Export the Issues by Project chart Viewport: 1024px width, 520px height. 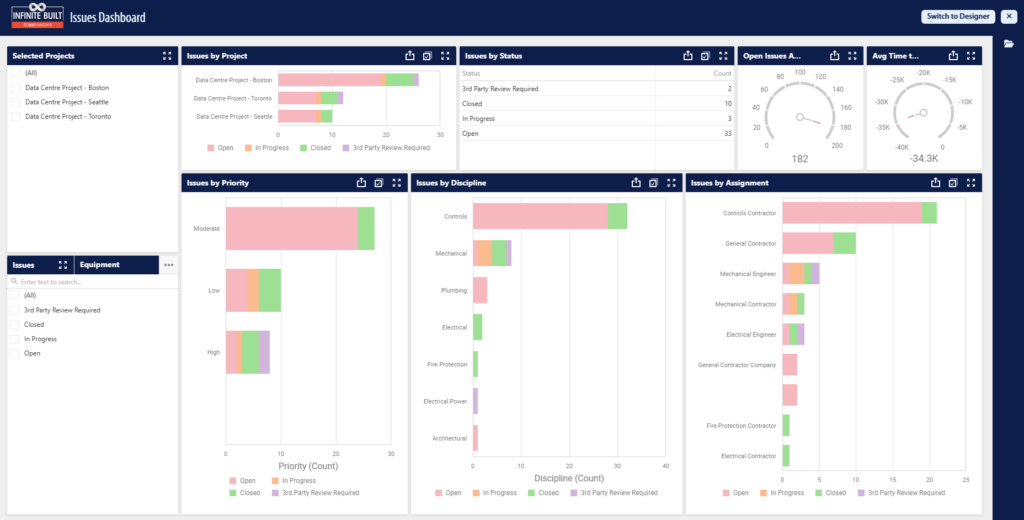pos(410,56)
